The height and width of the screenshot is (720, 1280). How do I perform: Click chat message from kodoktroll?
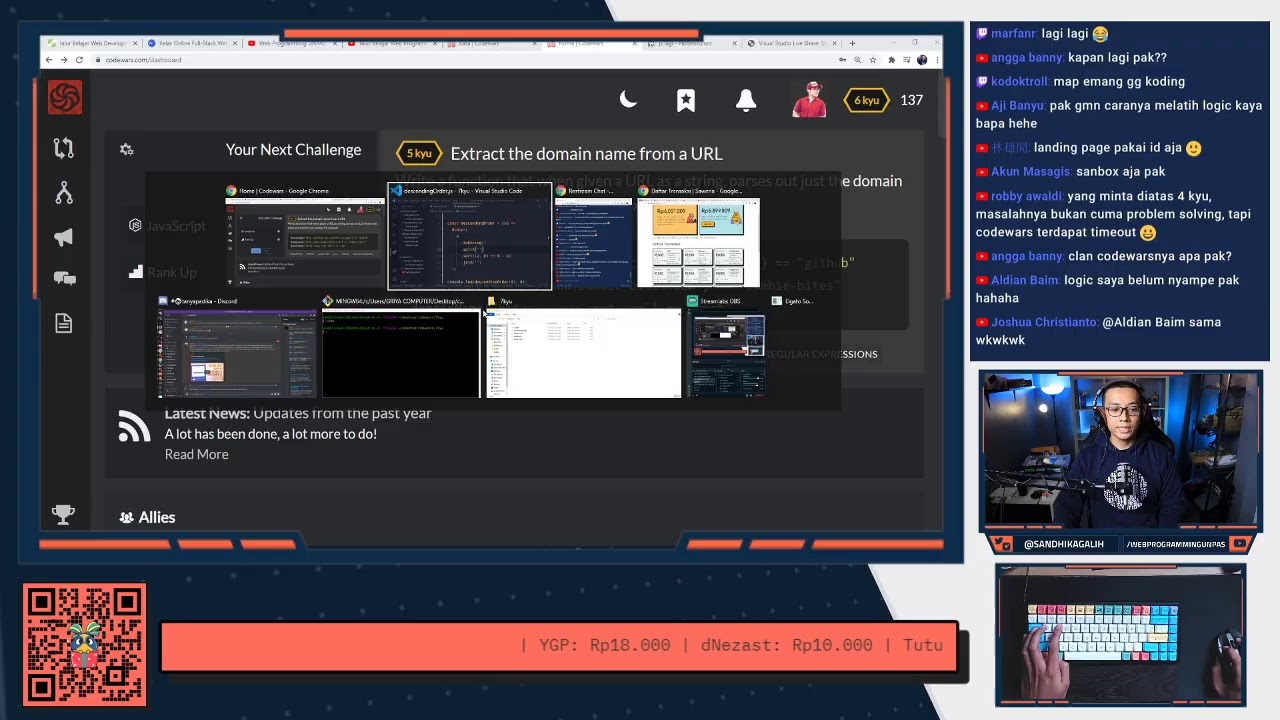(x=1080, y=81)
